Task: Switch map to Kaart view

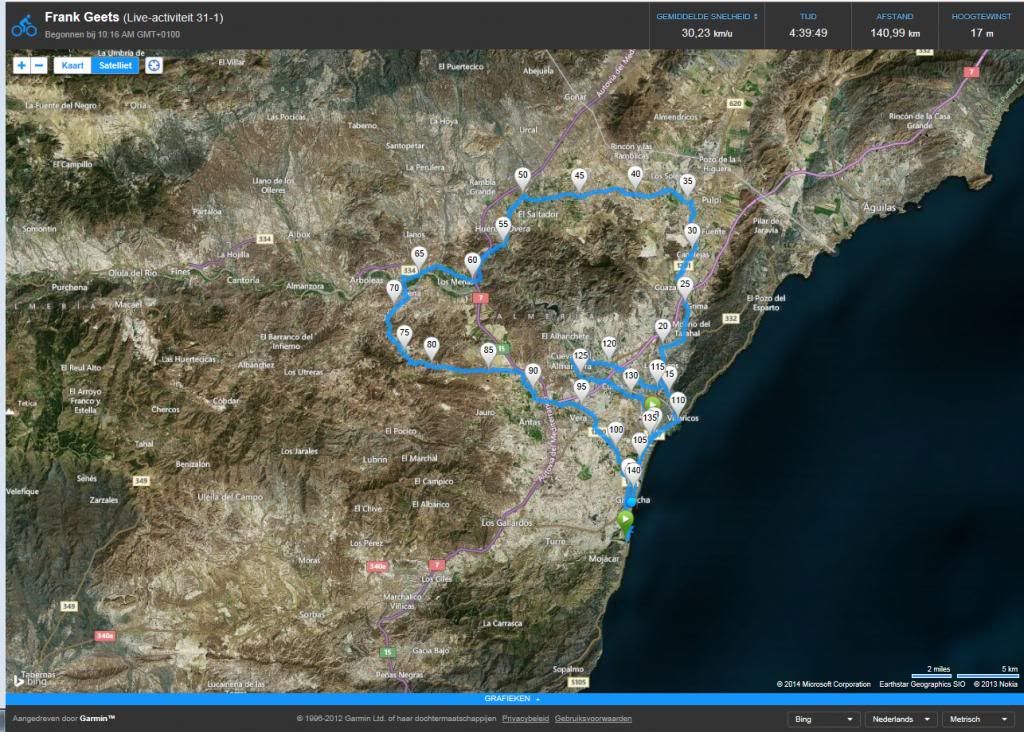Action: click(x=72, y=65)
